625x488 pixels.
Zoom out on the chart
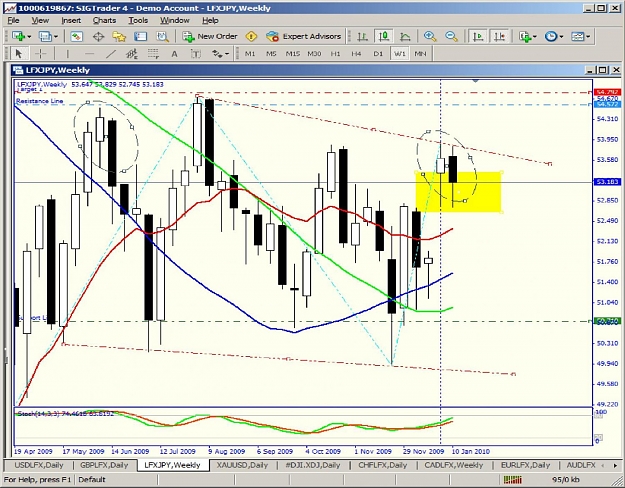tap(451, 37)
